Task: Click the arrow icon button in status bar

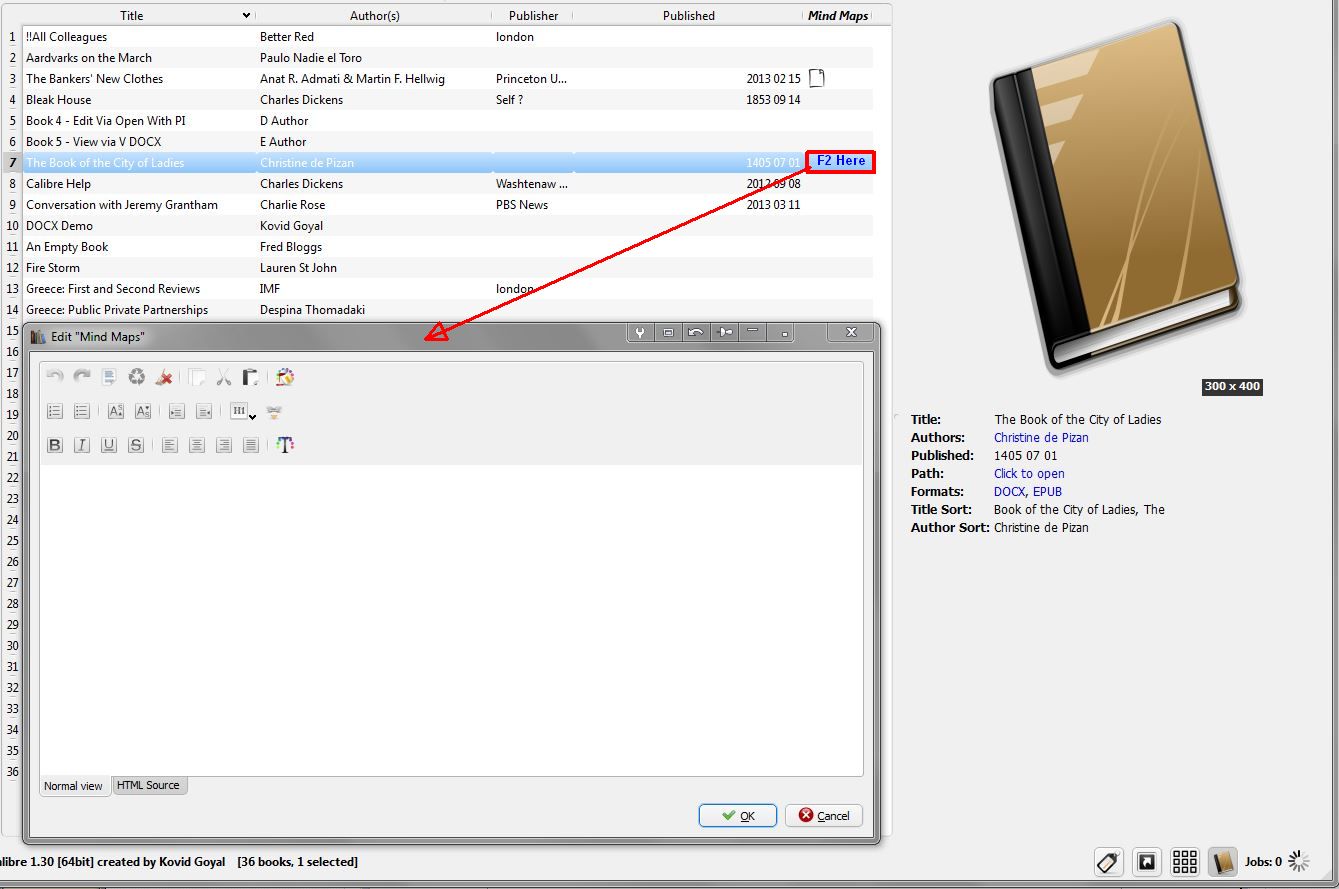Action: pos(1147,861)
